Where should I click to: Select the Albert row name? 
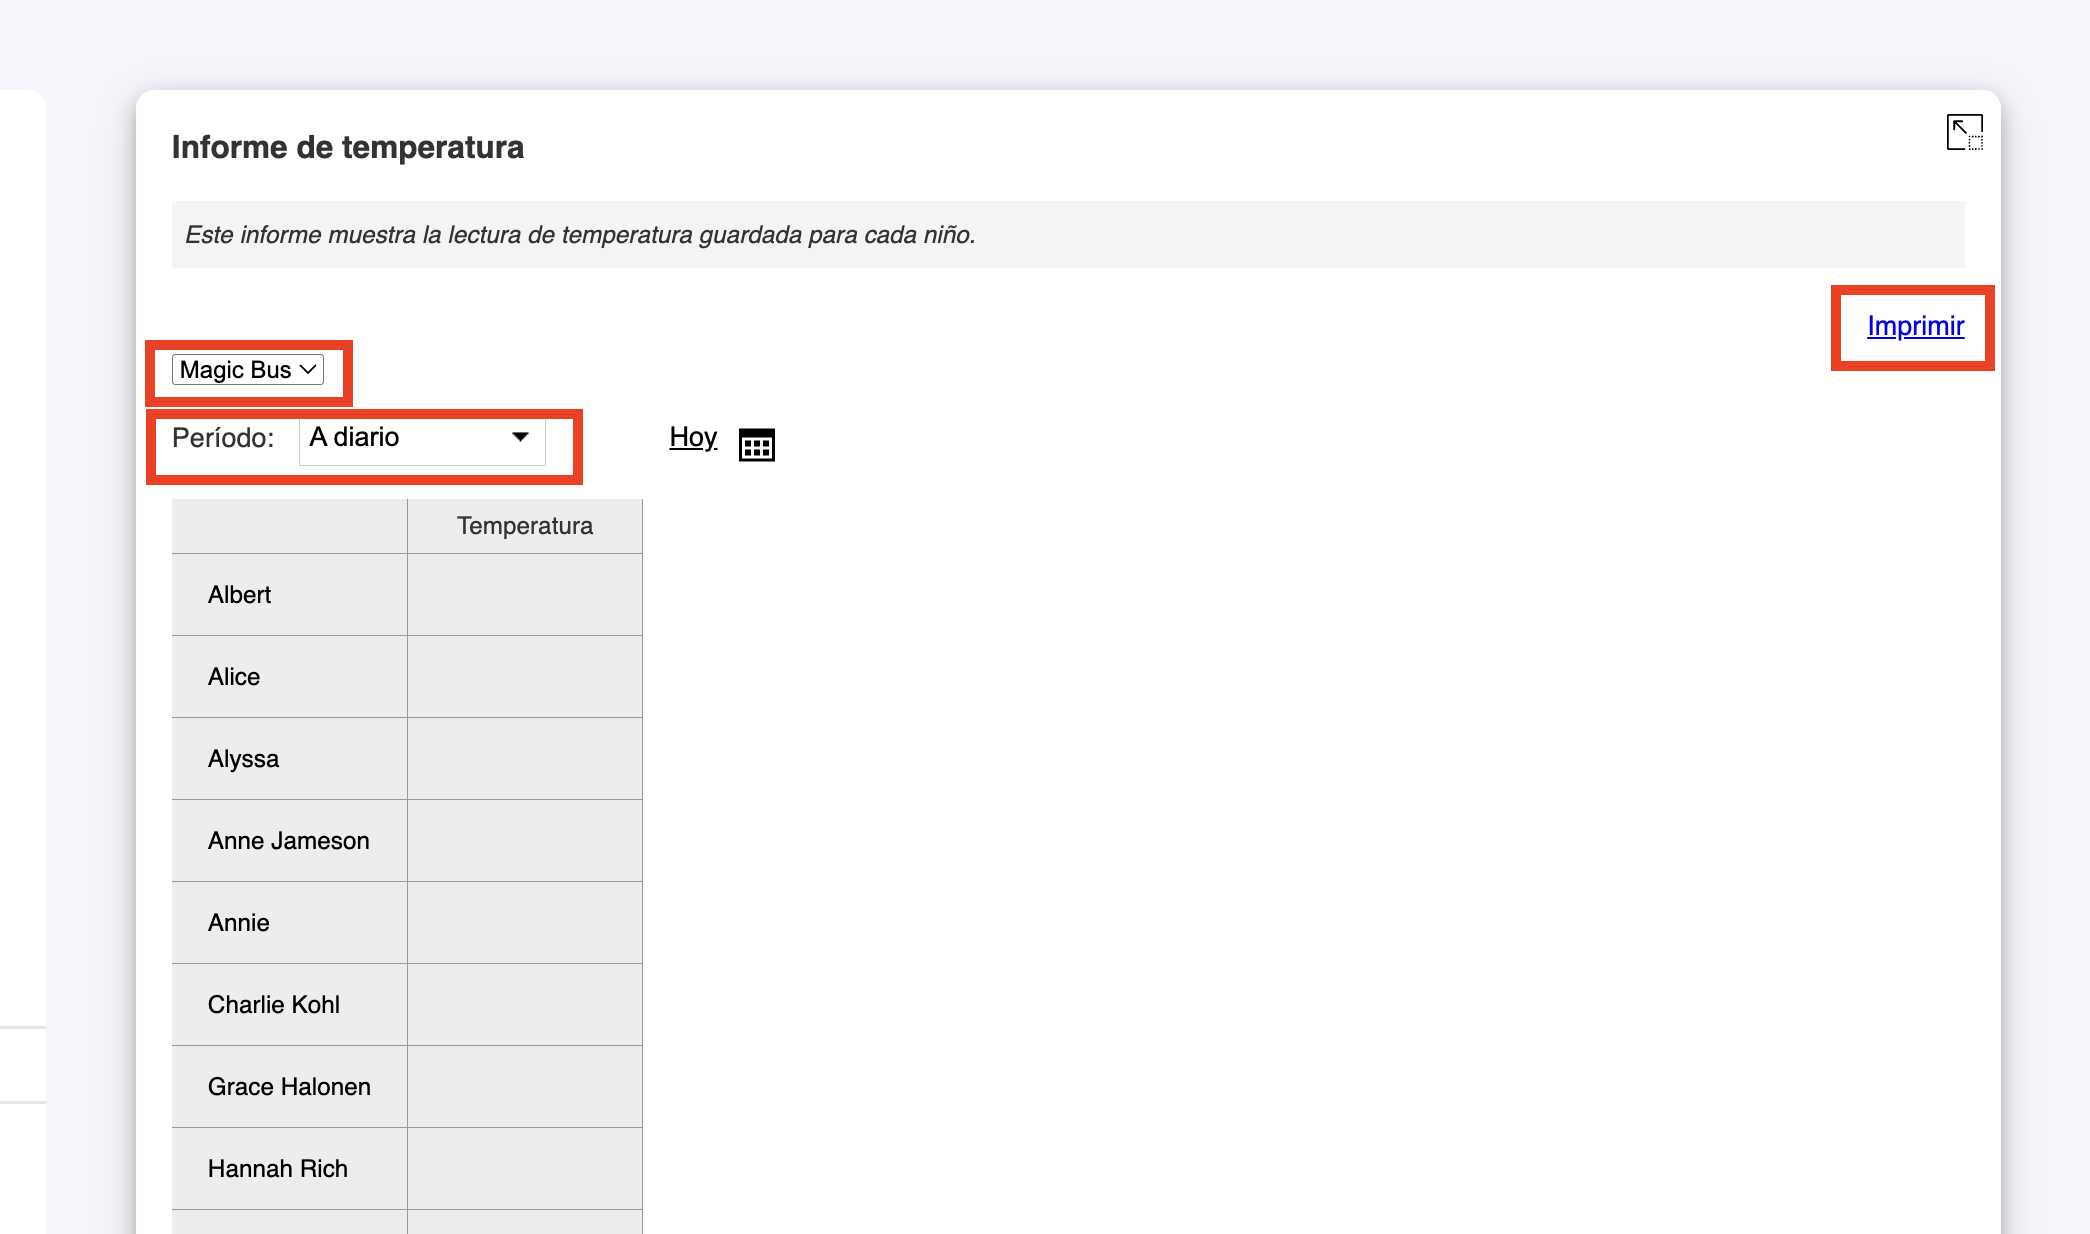point(239,595)
